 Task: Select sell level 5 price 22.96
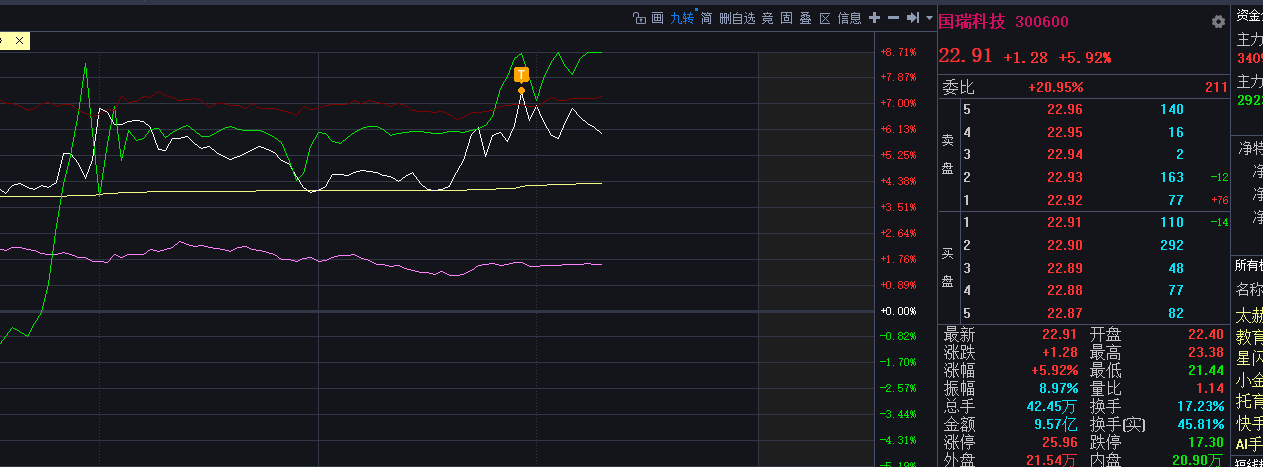tap(1064, 110)
